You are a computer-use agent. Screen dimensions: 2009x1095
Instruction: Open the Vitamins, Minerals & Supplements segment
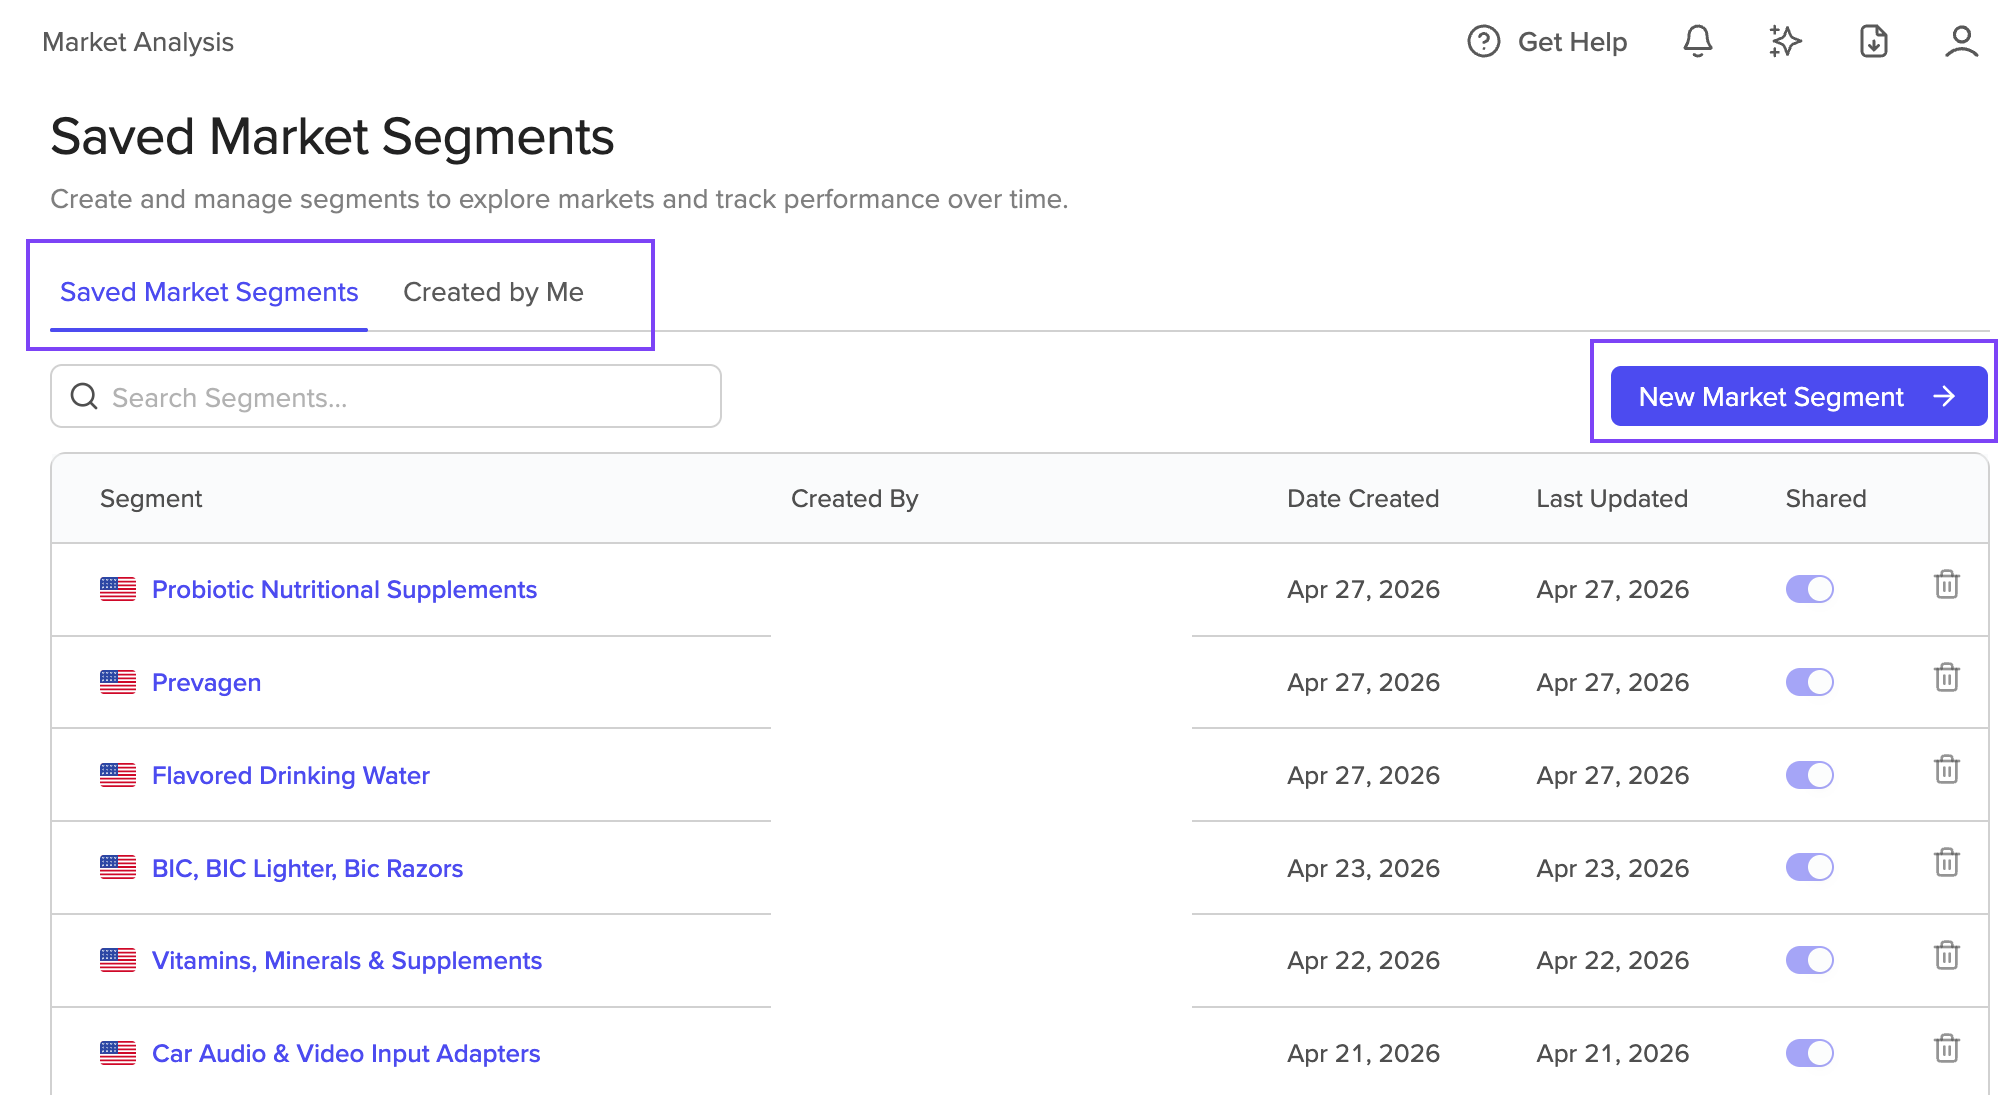(346, 960)
